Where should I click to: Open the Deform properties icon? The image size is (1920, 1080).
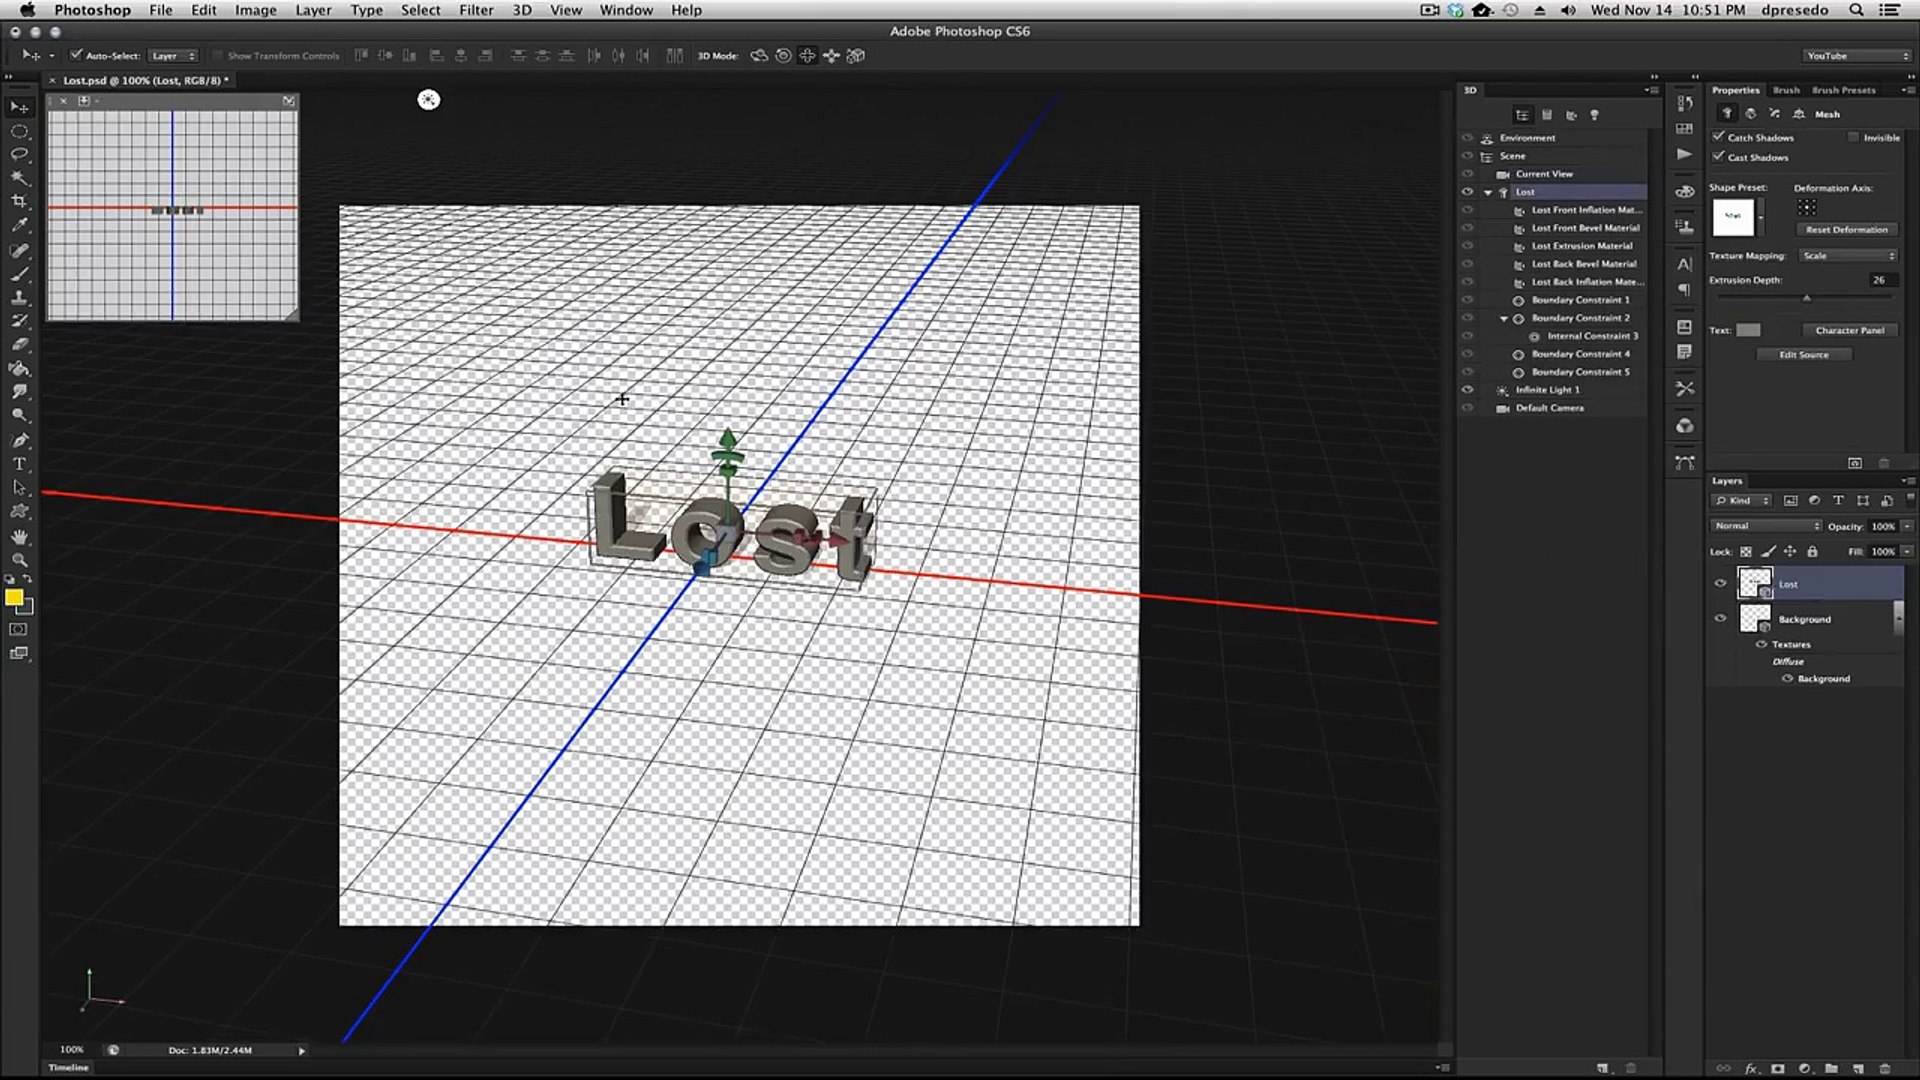point(1750,114)
